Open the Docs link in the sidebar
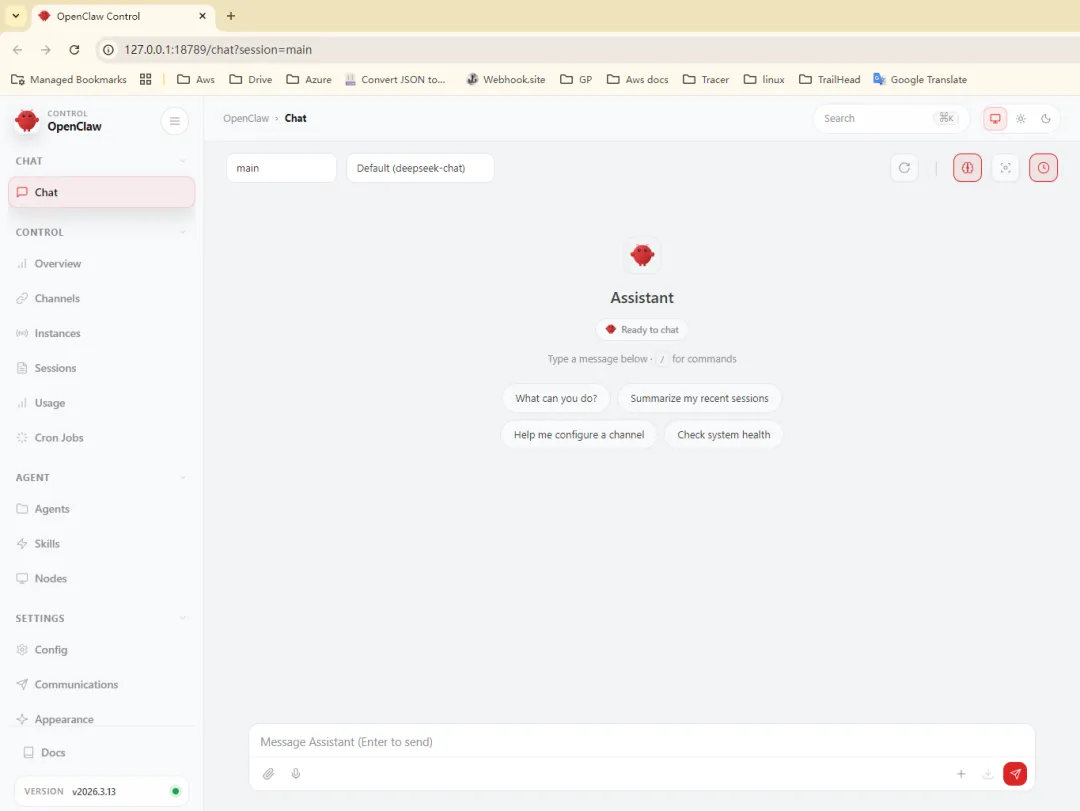Image resolution: width=1080 pixels, height=811 pixels. coord(101,752)
